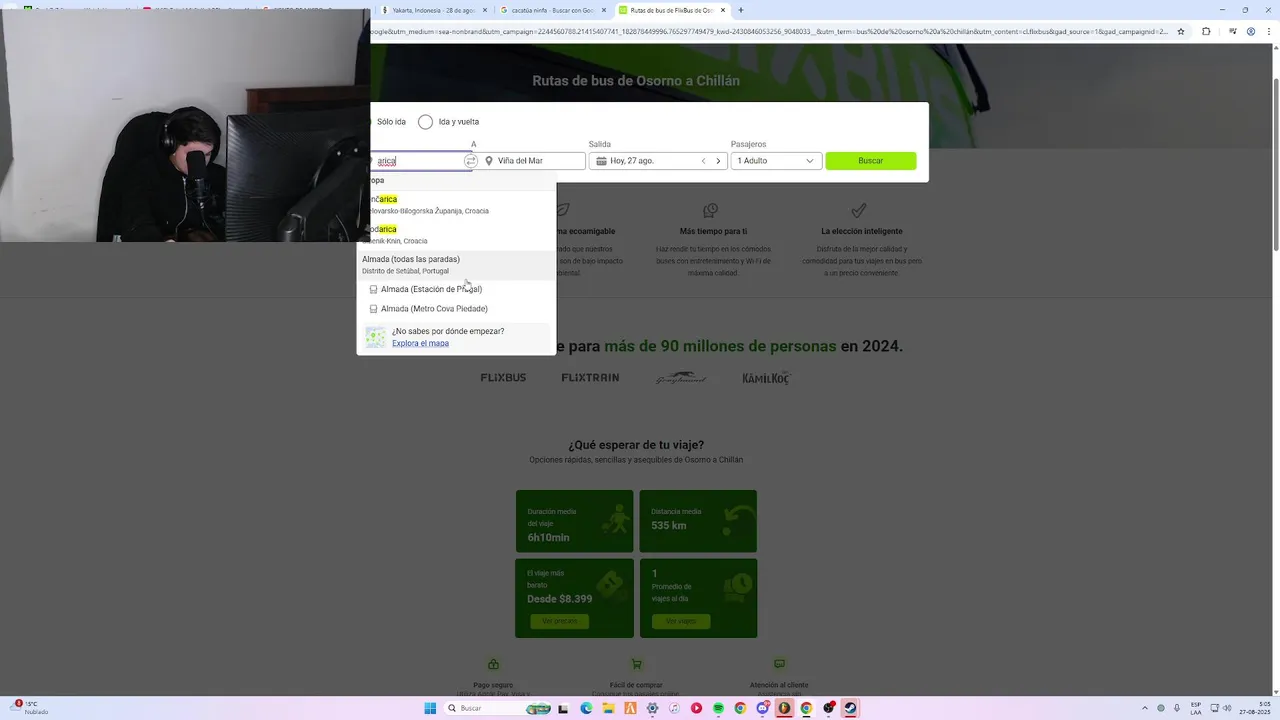Image resolution: width=1280 pixels, height=720 pixels.
Task: Switch to the cacatúa ninfa Google search tab
Action: click(x=553, y=10)
